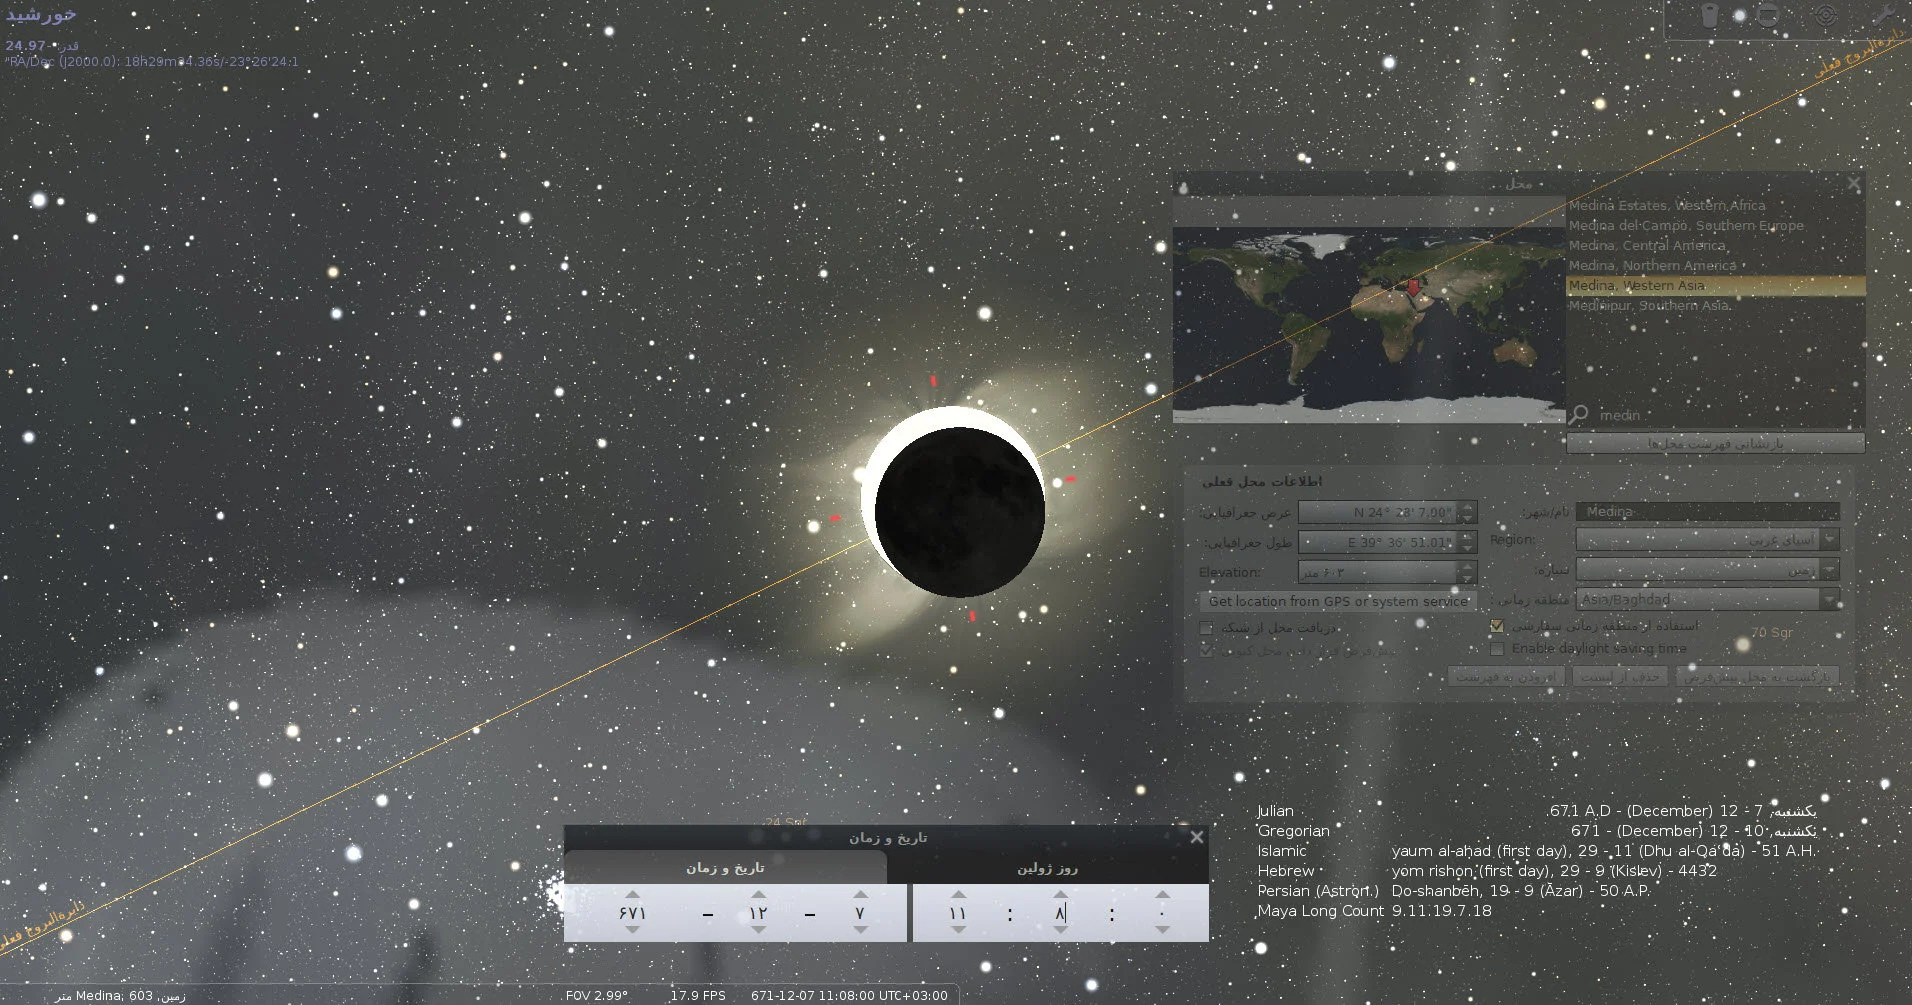Toggle the CCD sensor frame icon
This screenshot has width=1912, height=1005.
click(x=1768, y=15)
